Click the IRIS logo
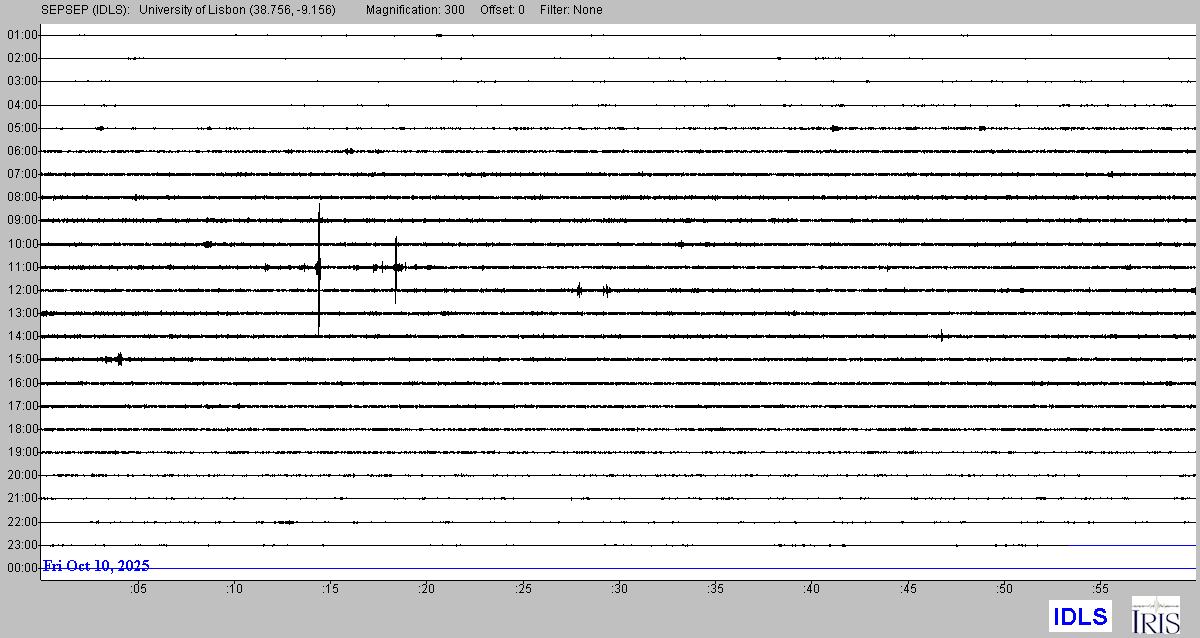The image size is (1200, 638). [1155, 615]
